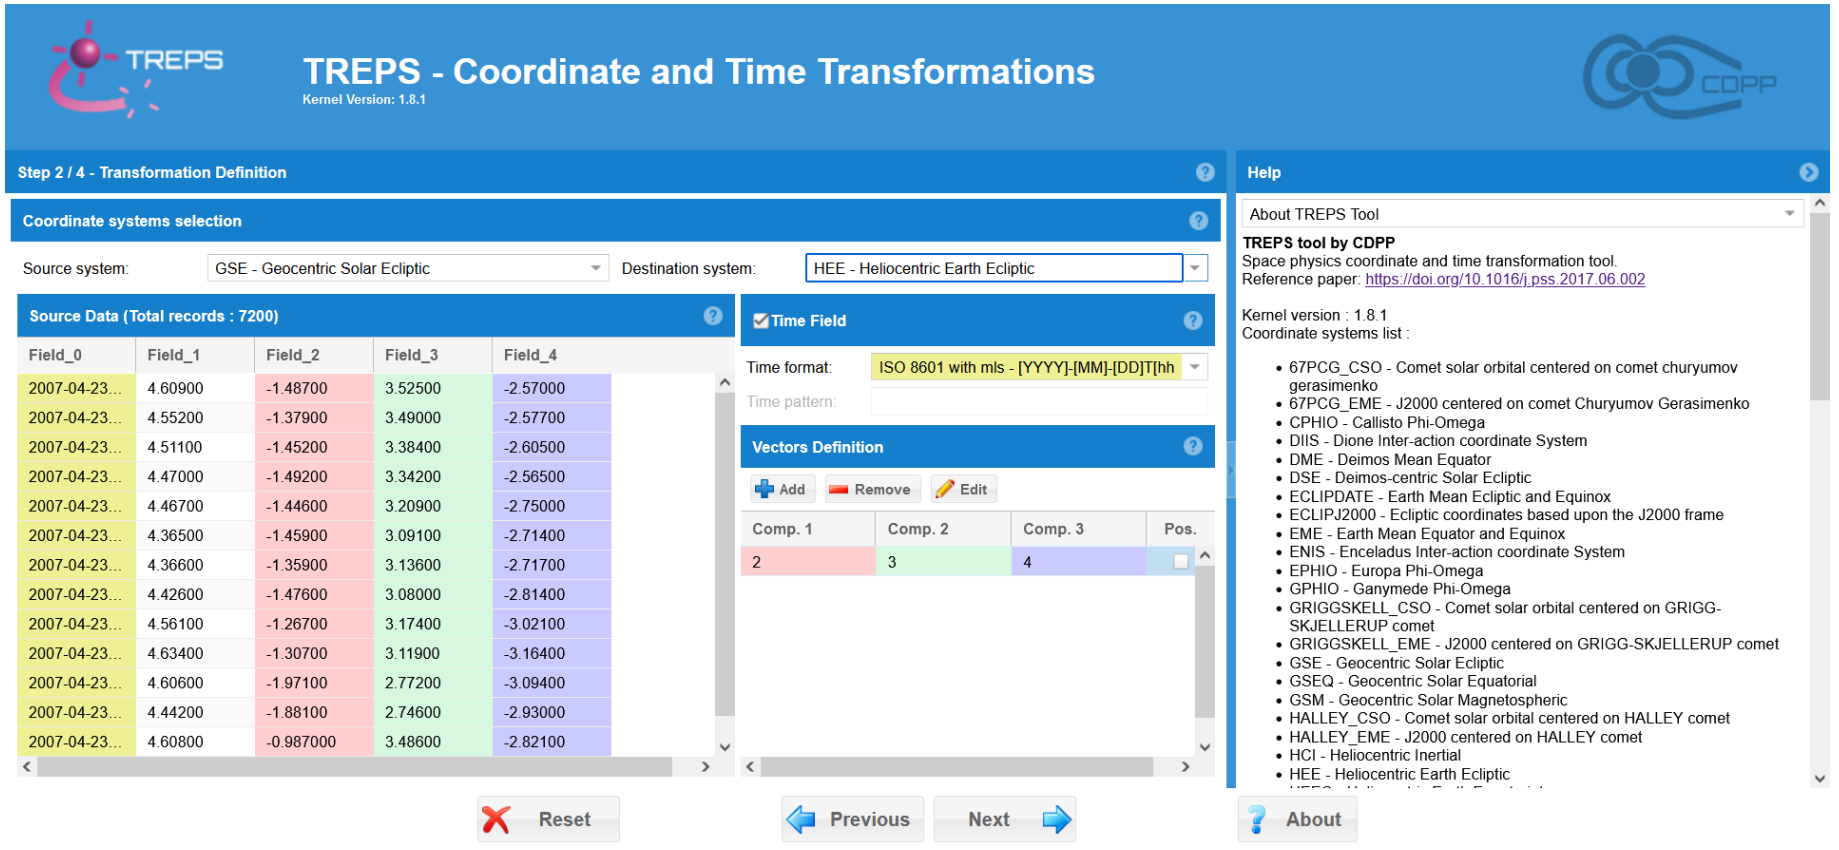Click Help panel vertical scrollbar thumb
This screenshot has width=1839, height=850.
click(x=1820, y=306)
